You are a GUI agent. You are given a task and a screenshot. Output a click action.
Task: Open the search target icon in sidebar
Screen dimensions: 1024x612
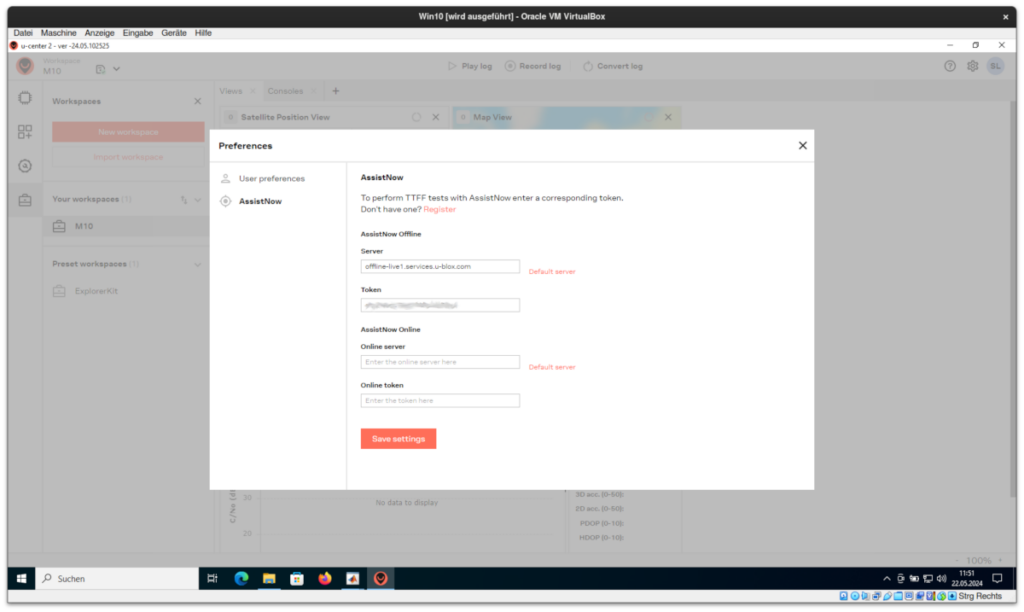tap(25, 166)
